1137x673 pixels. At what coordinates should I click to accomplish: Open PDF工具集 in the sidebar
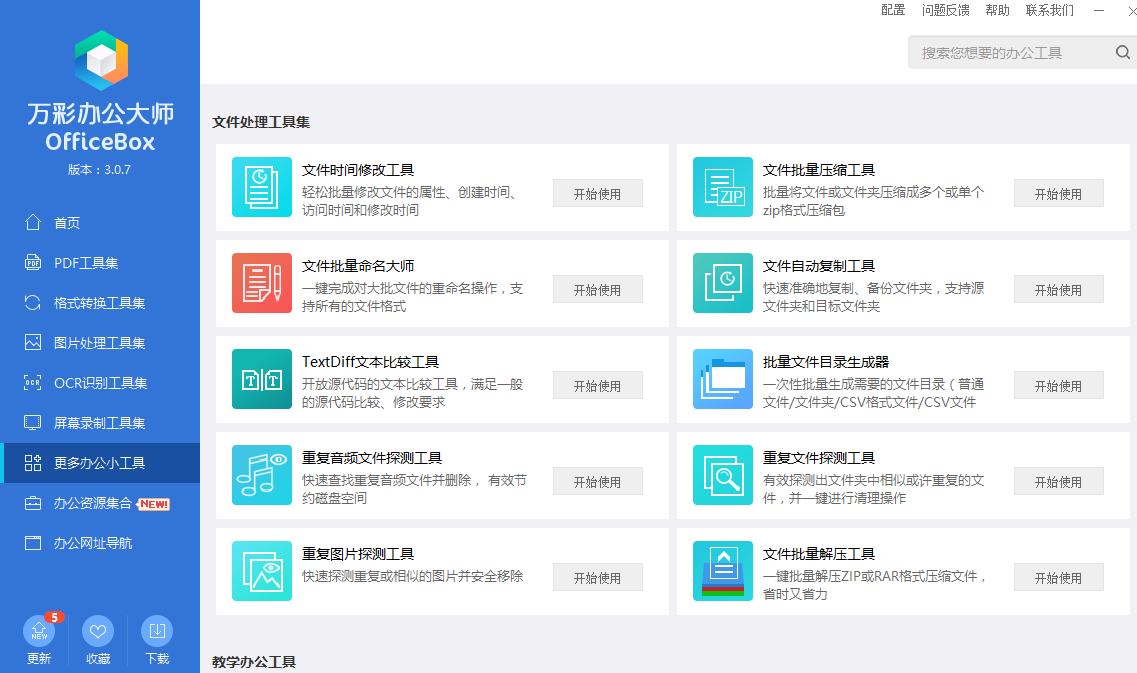click(x=100, y=263)
